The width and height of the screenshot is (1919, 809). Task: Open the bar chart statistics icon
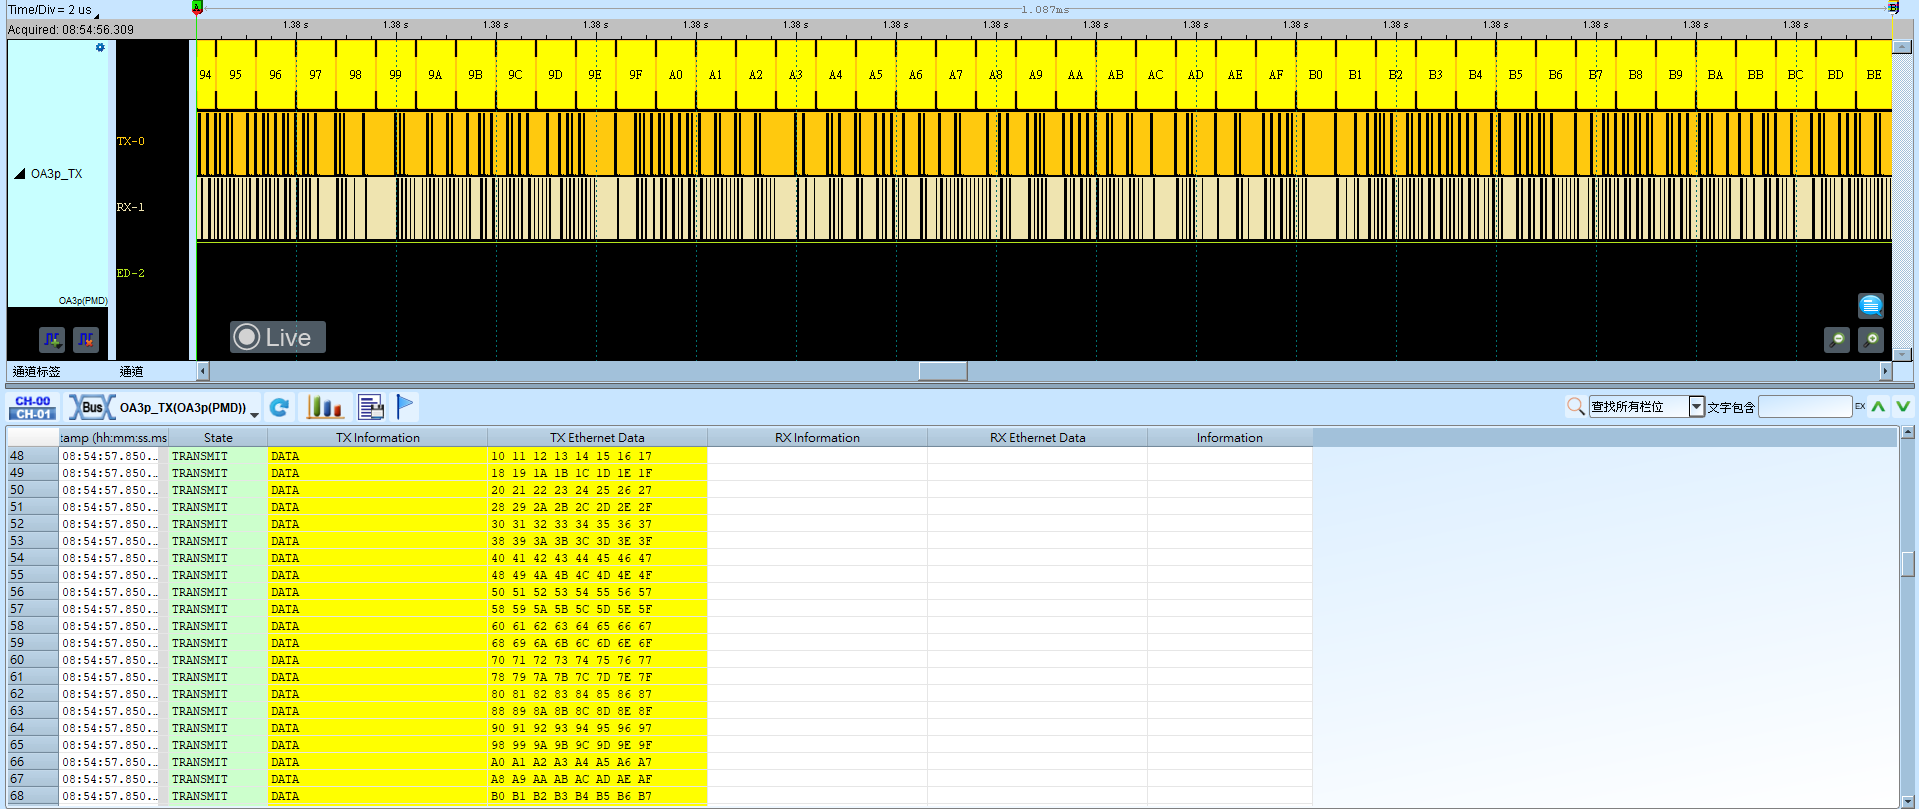(x=324, y=407)
